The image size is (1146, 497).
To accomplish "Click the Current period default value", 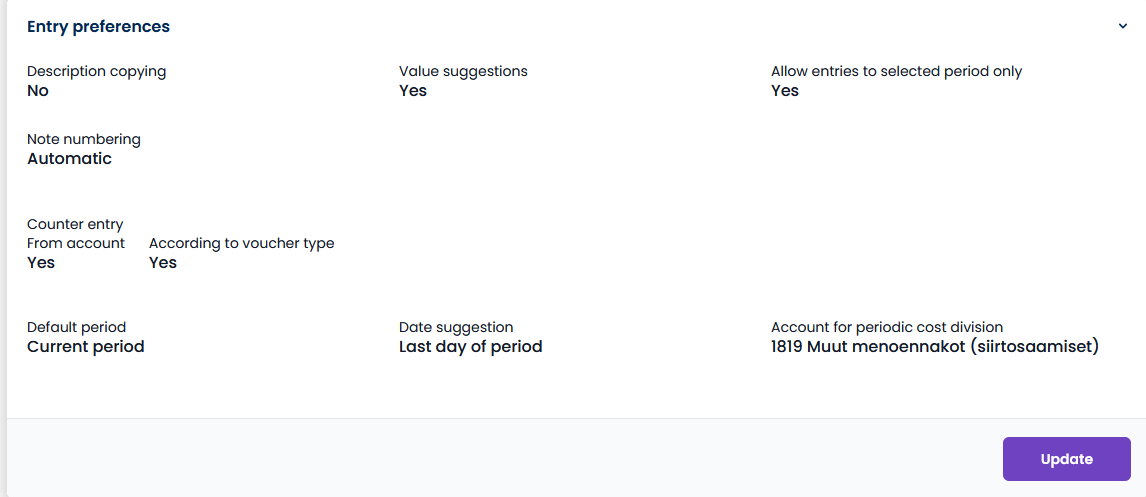I will pyautogui.click(x=86, y=346).
